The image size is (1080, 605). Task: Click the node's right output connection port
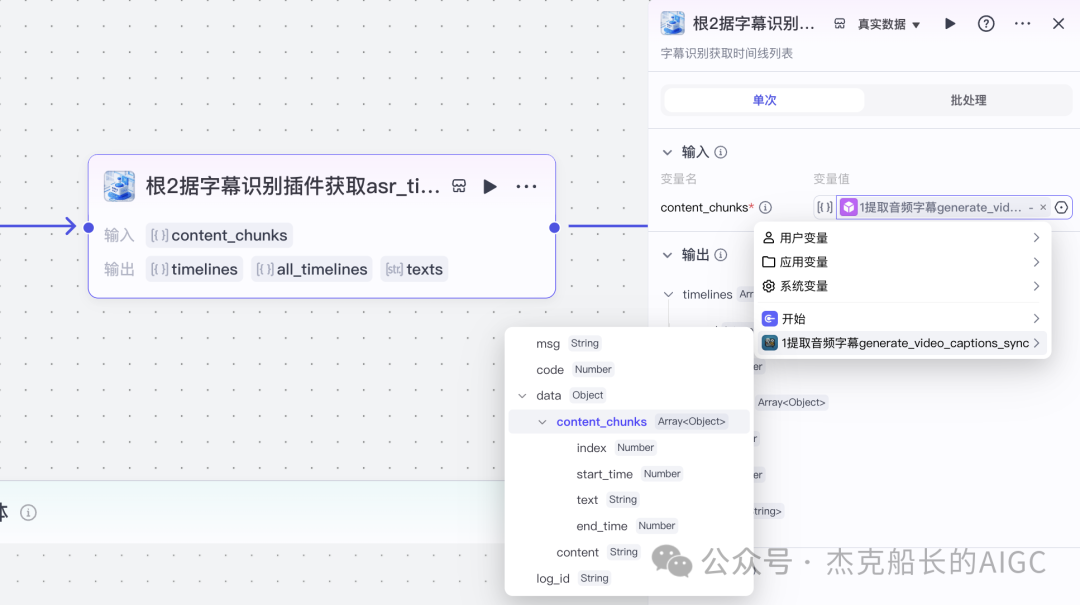click(554, 227)
